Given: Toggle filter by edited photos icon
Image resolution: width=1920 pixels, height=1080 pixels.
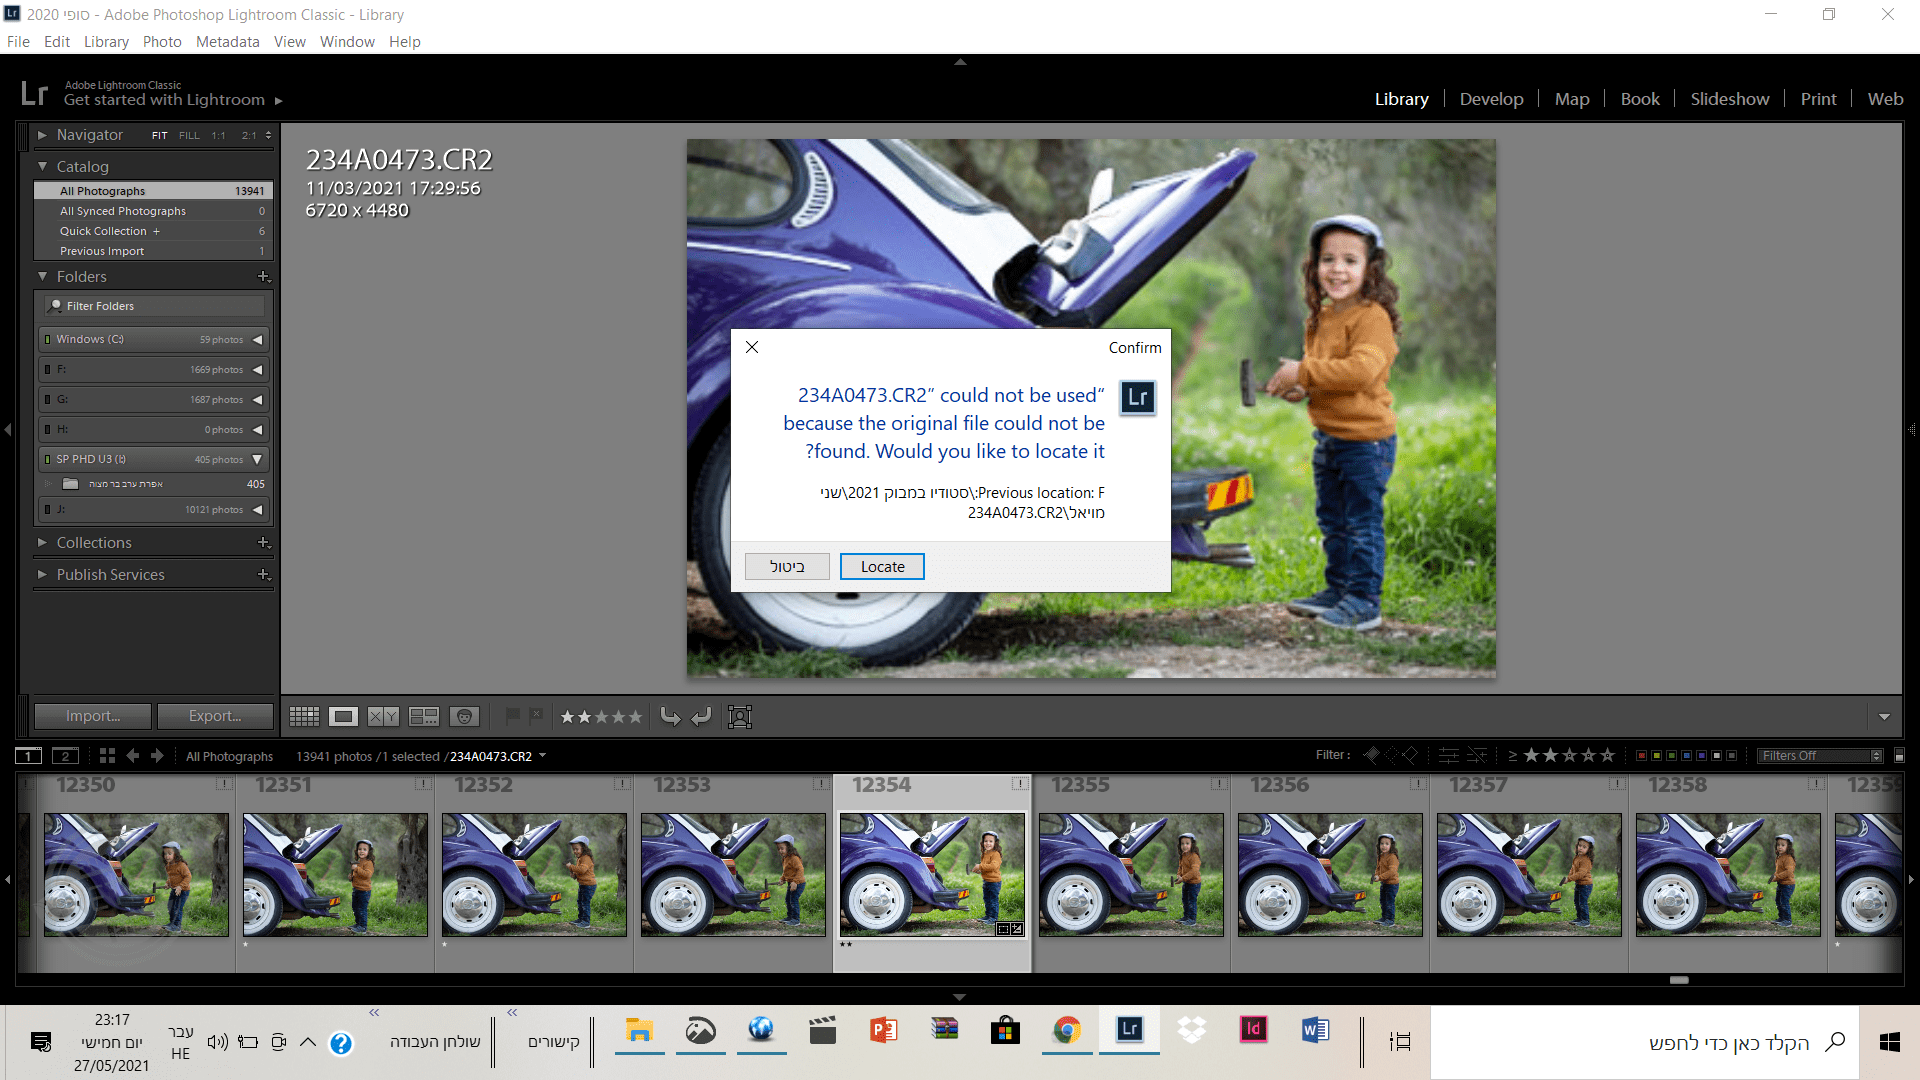Looking at the screenshot, I should click(x=1448, y=755).
